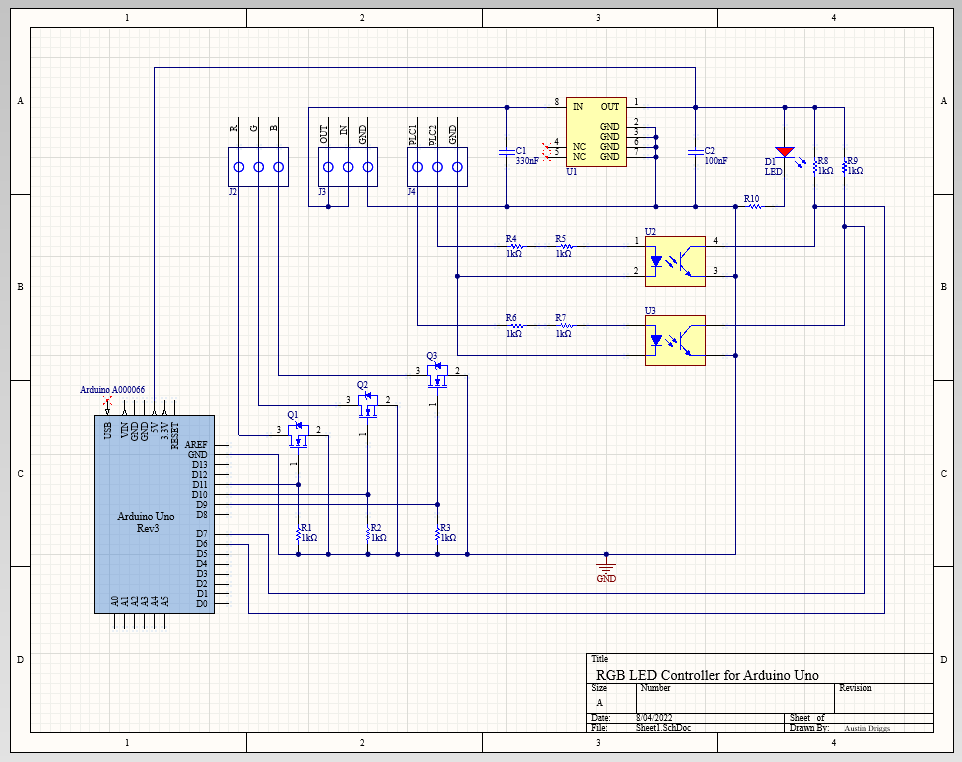Click the Date field showing 8/04/2022
962x762 pixels.
(655, 718)
